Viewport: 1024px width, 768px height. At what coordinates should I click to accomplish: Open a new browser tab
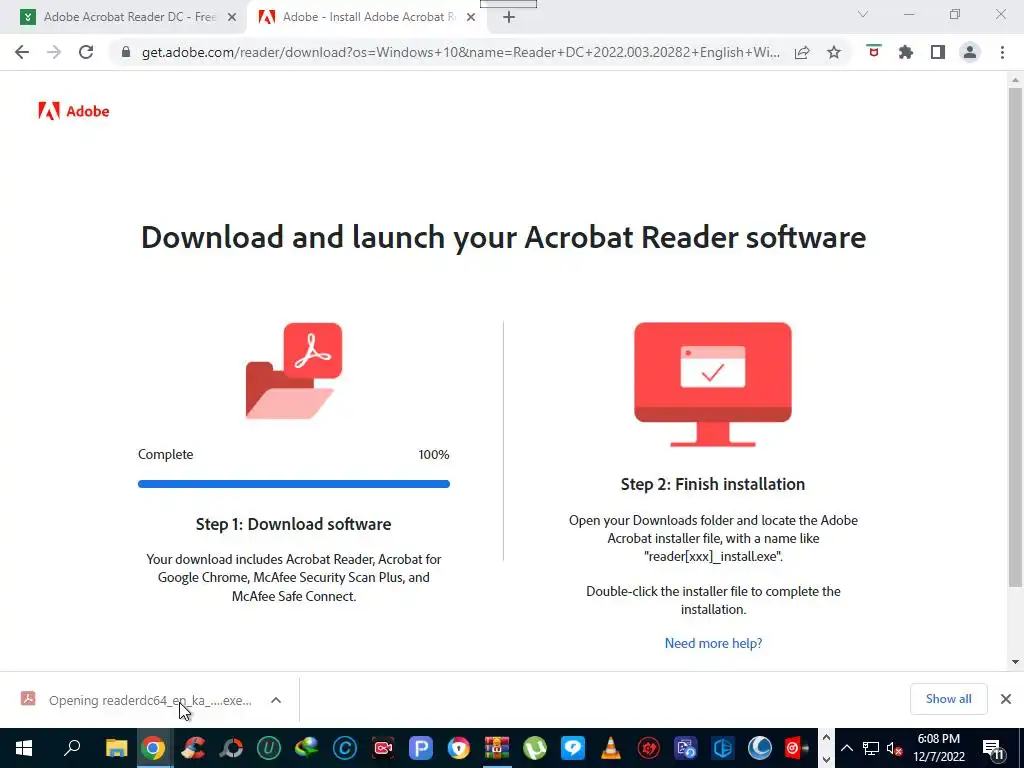(509, 17)
